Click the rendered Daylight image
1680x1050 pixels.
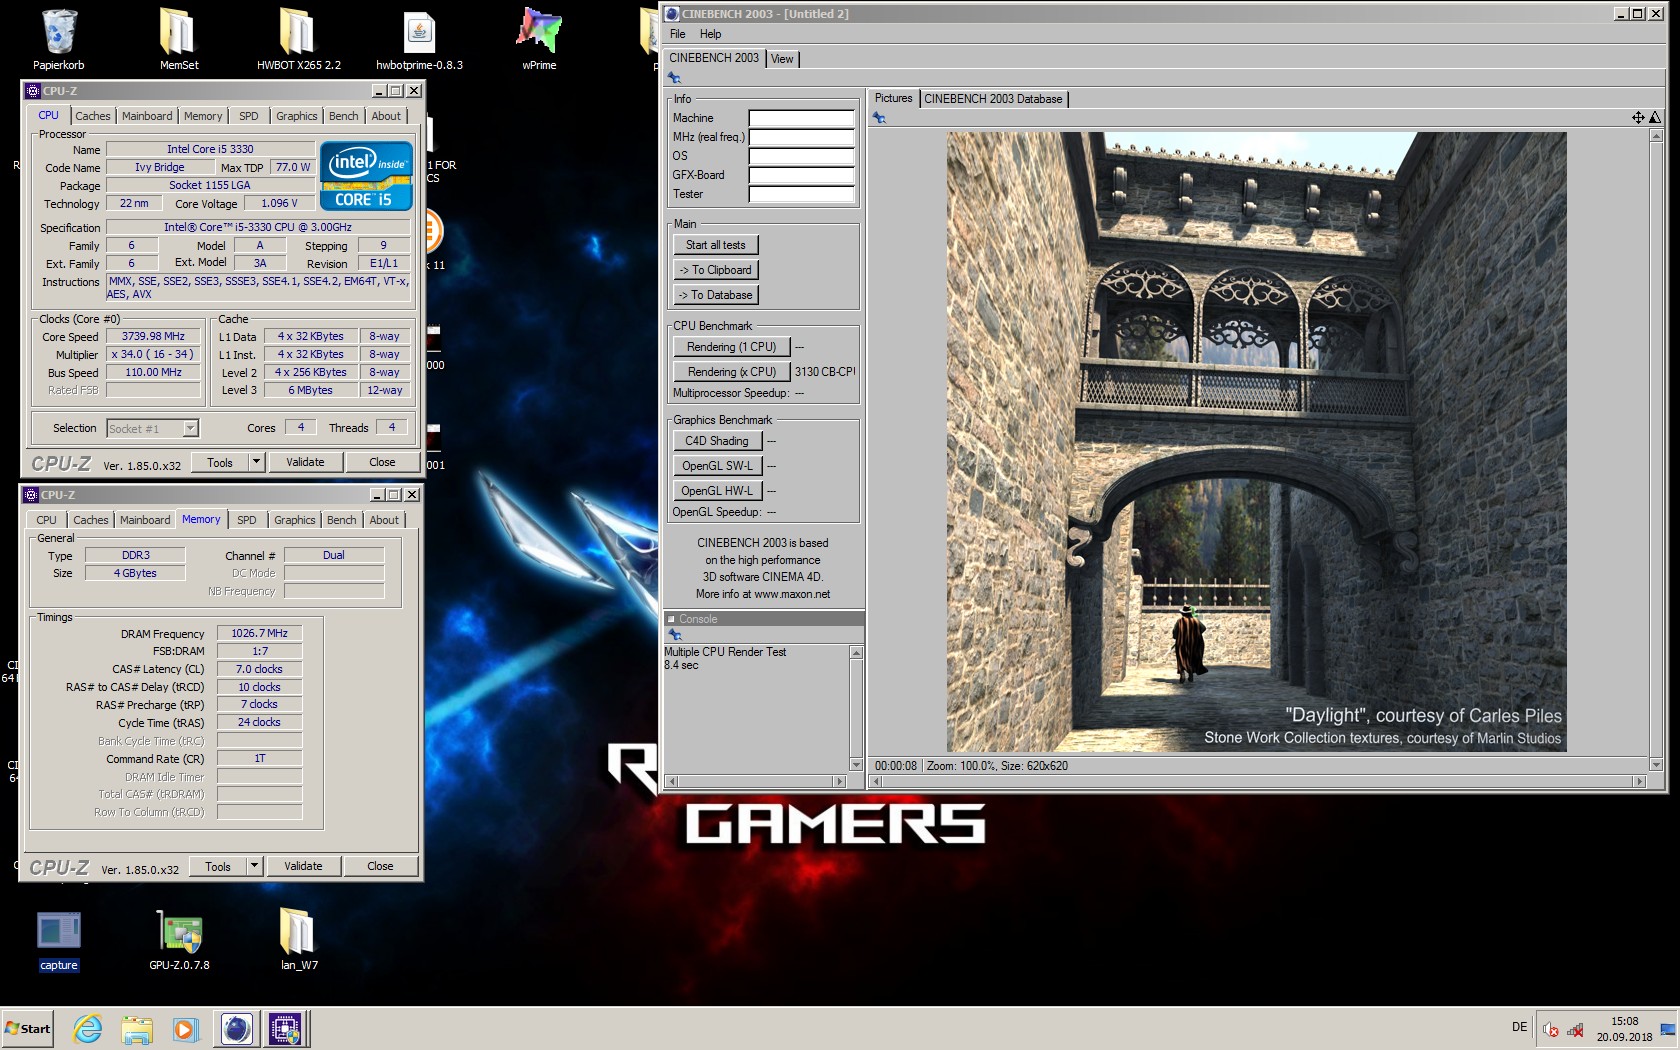pyautogui.click(x=1257, y=442)
